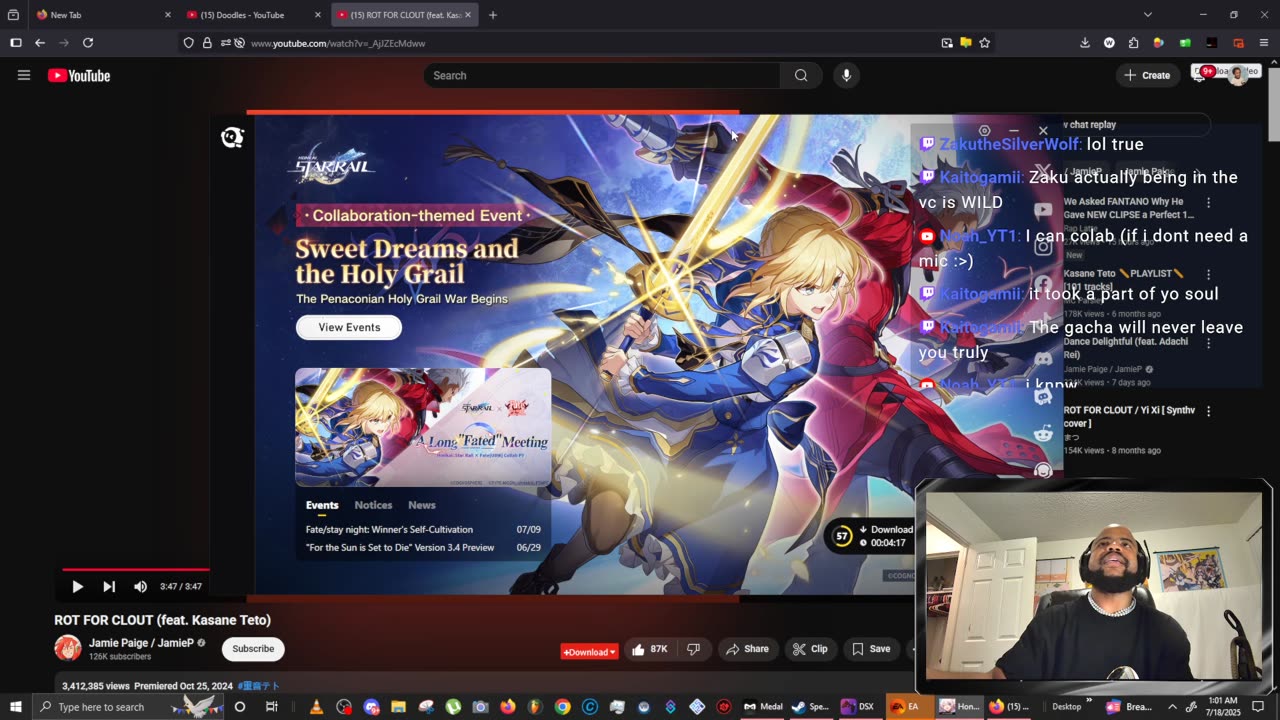Image resolution: width=1280 pixels, height=720 pixels.
Task: Show hidden system tray icons
Action: tap(1172, 707)
